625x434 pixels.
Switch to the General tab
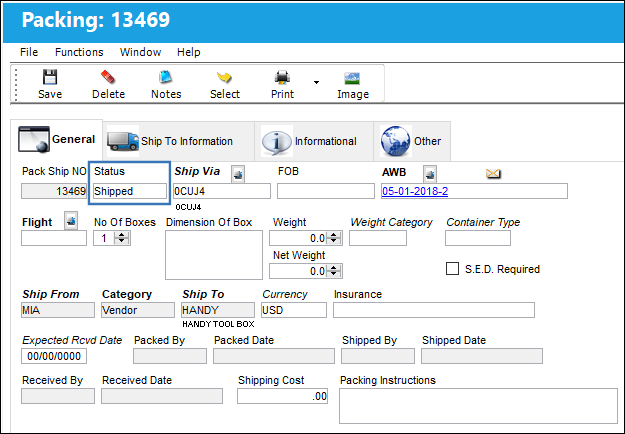tap(57, 140)
